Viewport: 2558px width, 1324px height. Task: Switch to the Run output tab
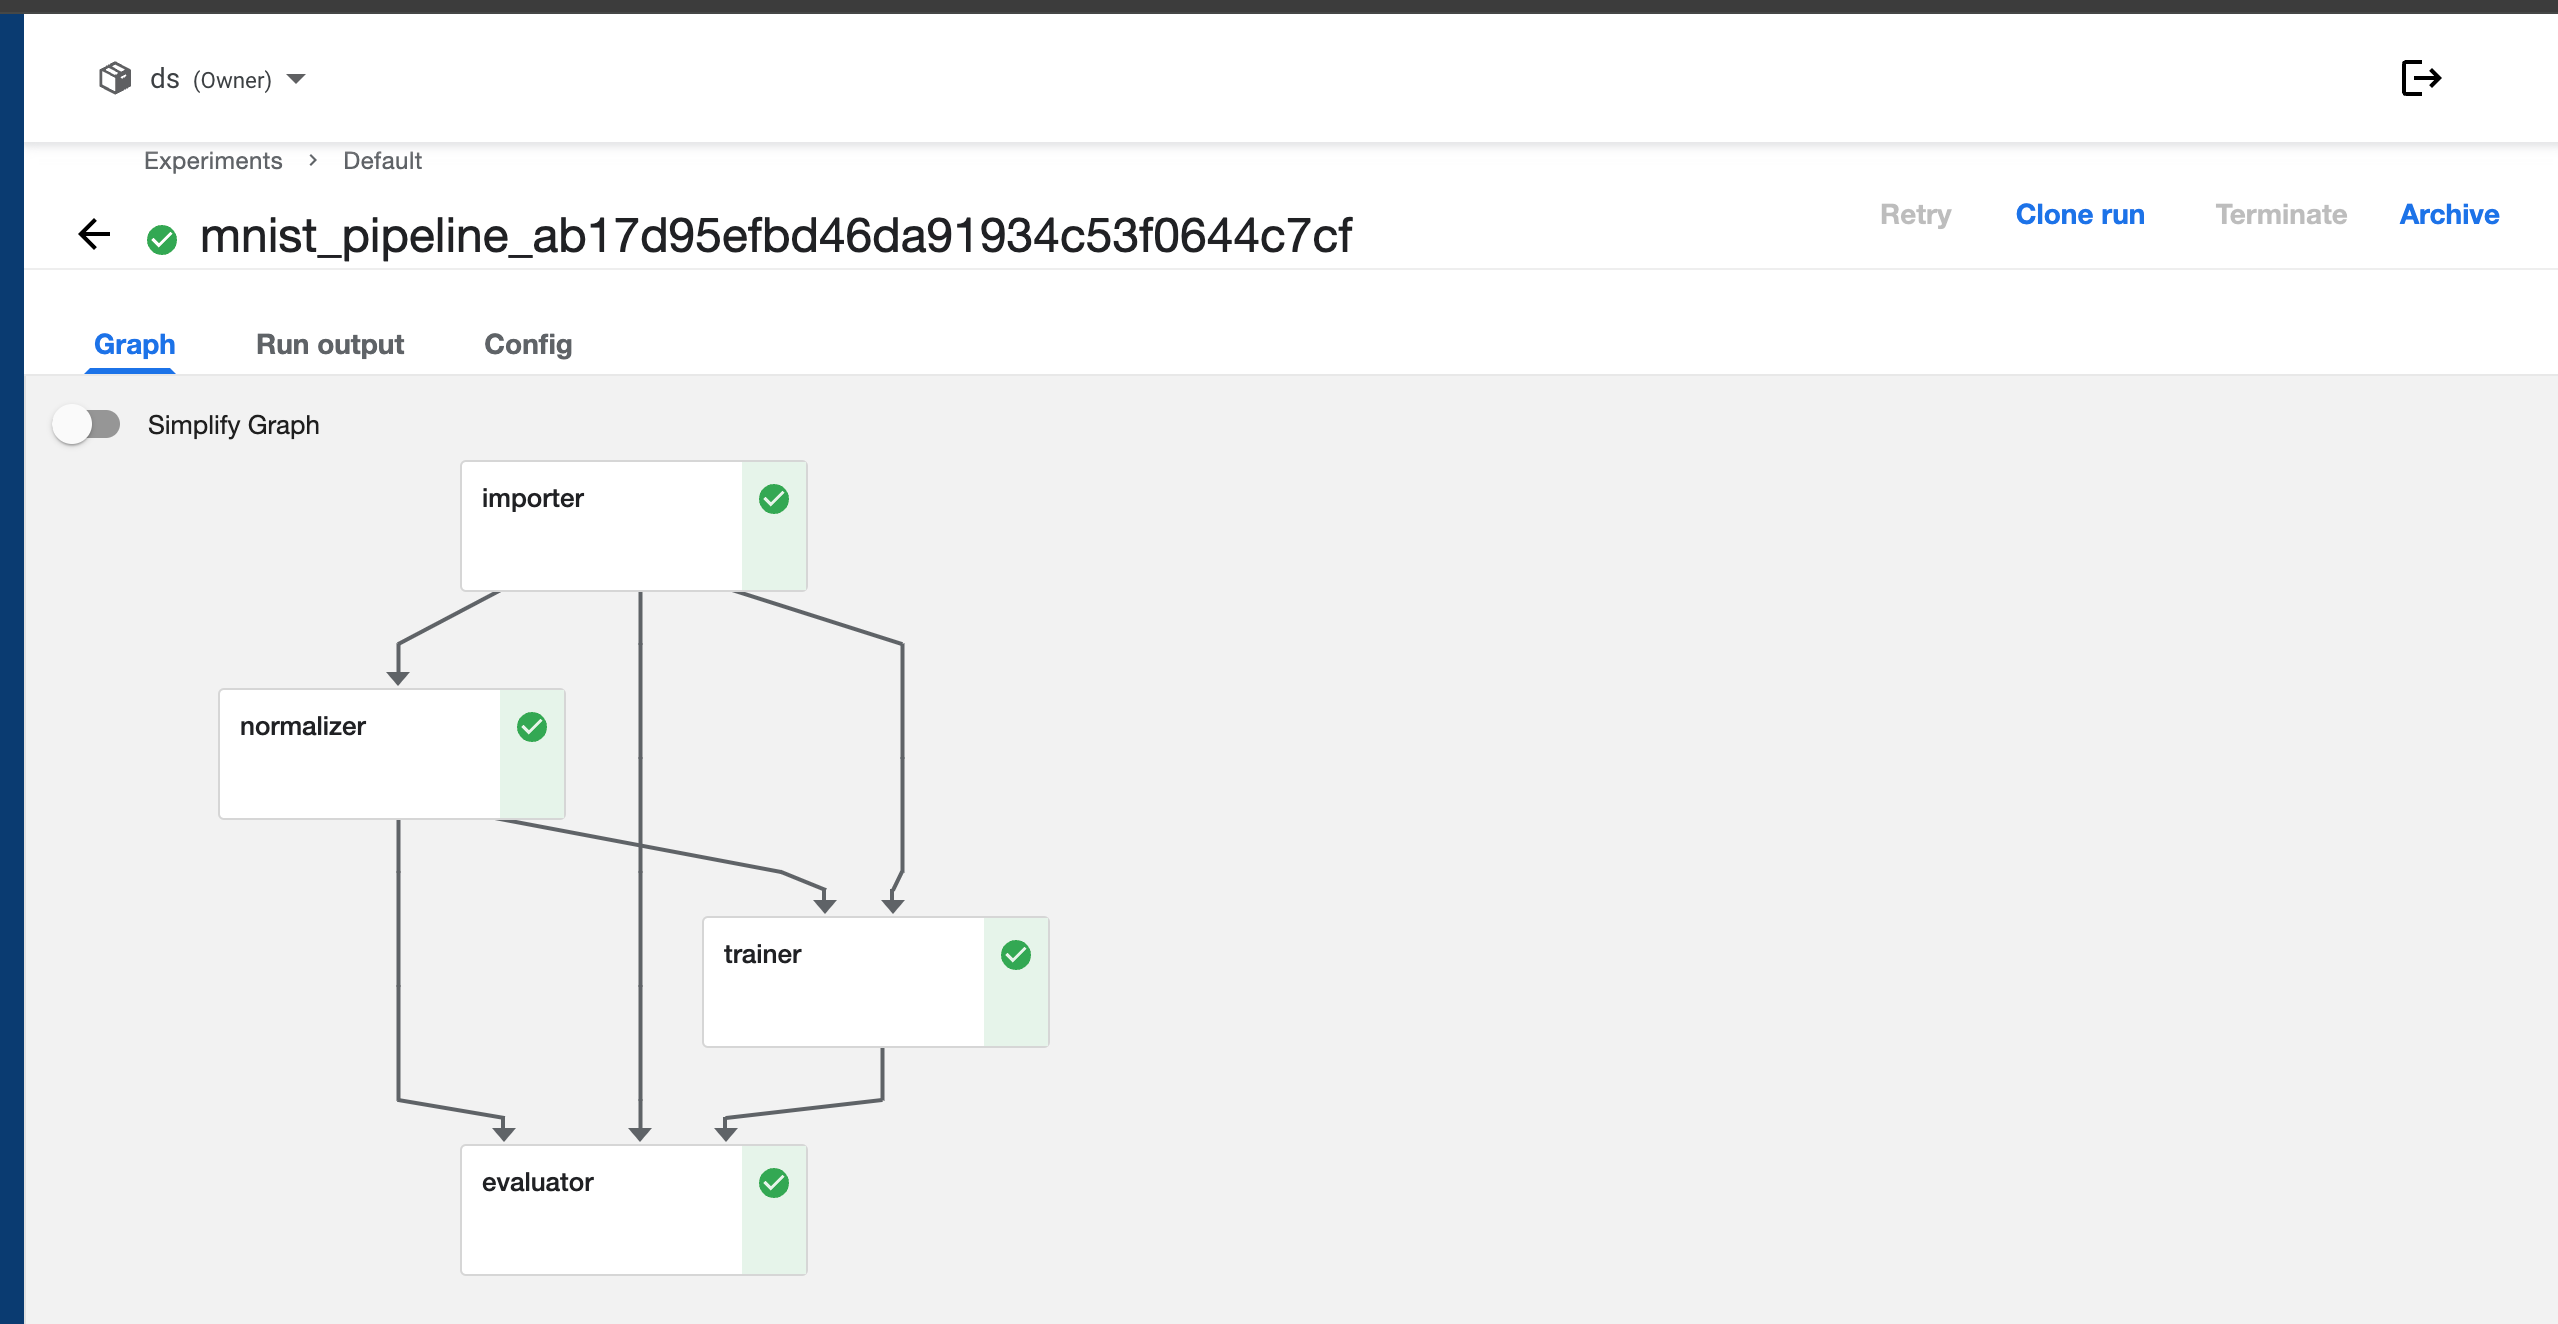click(x=329, y=344)
